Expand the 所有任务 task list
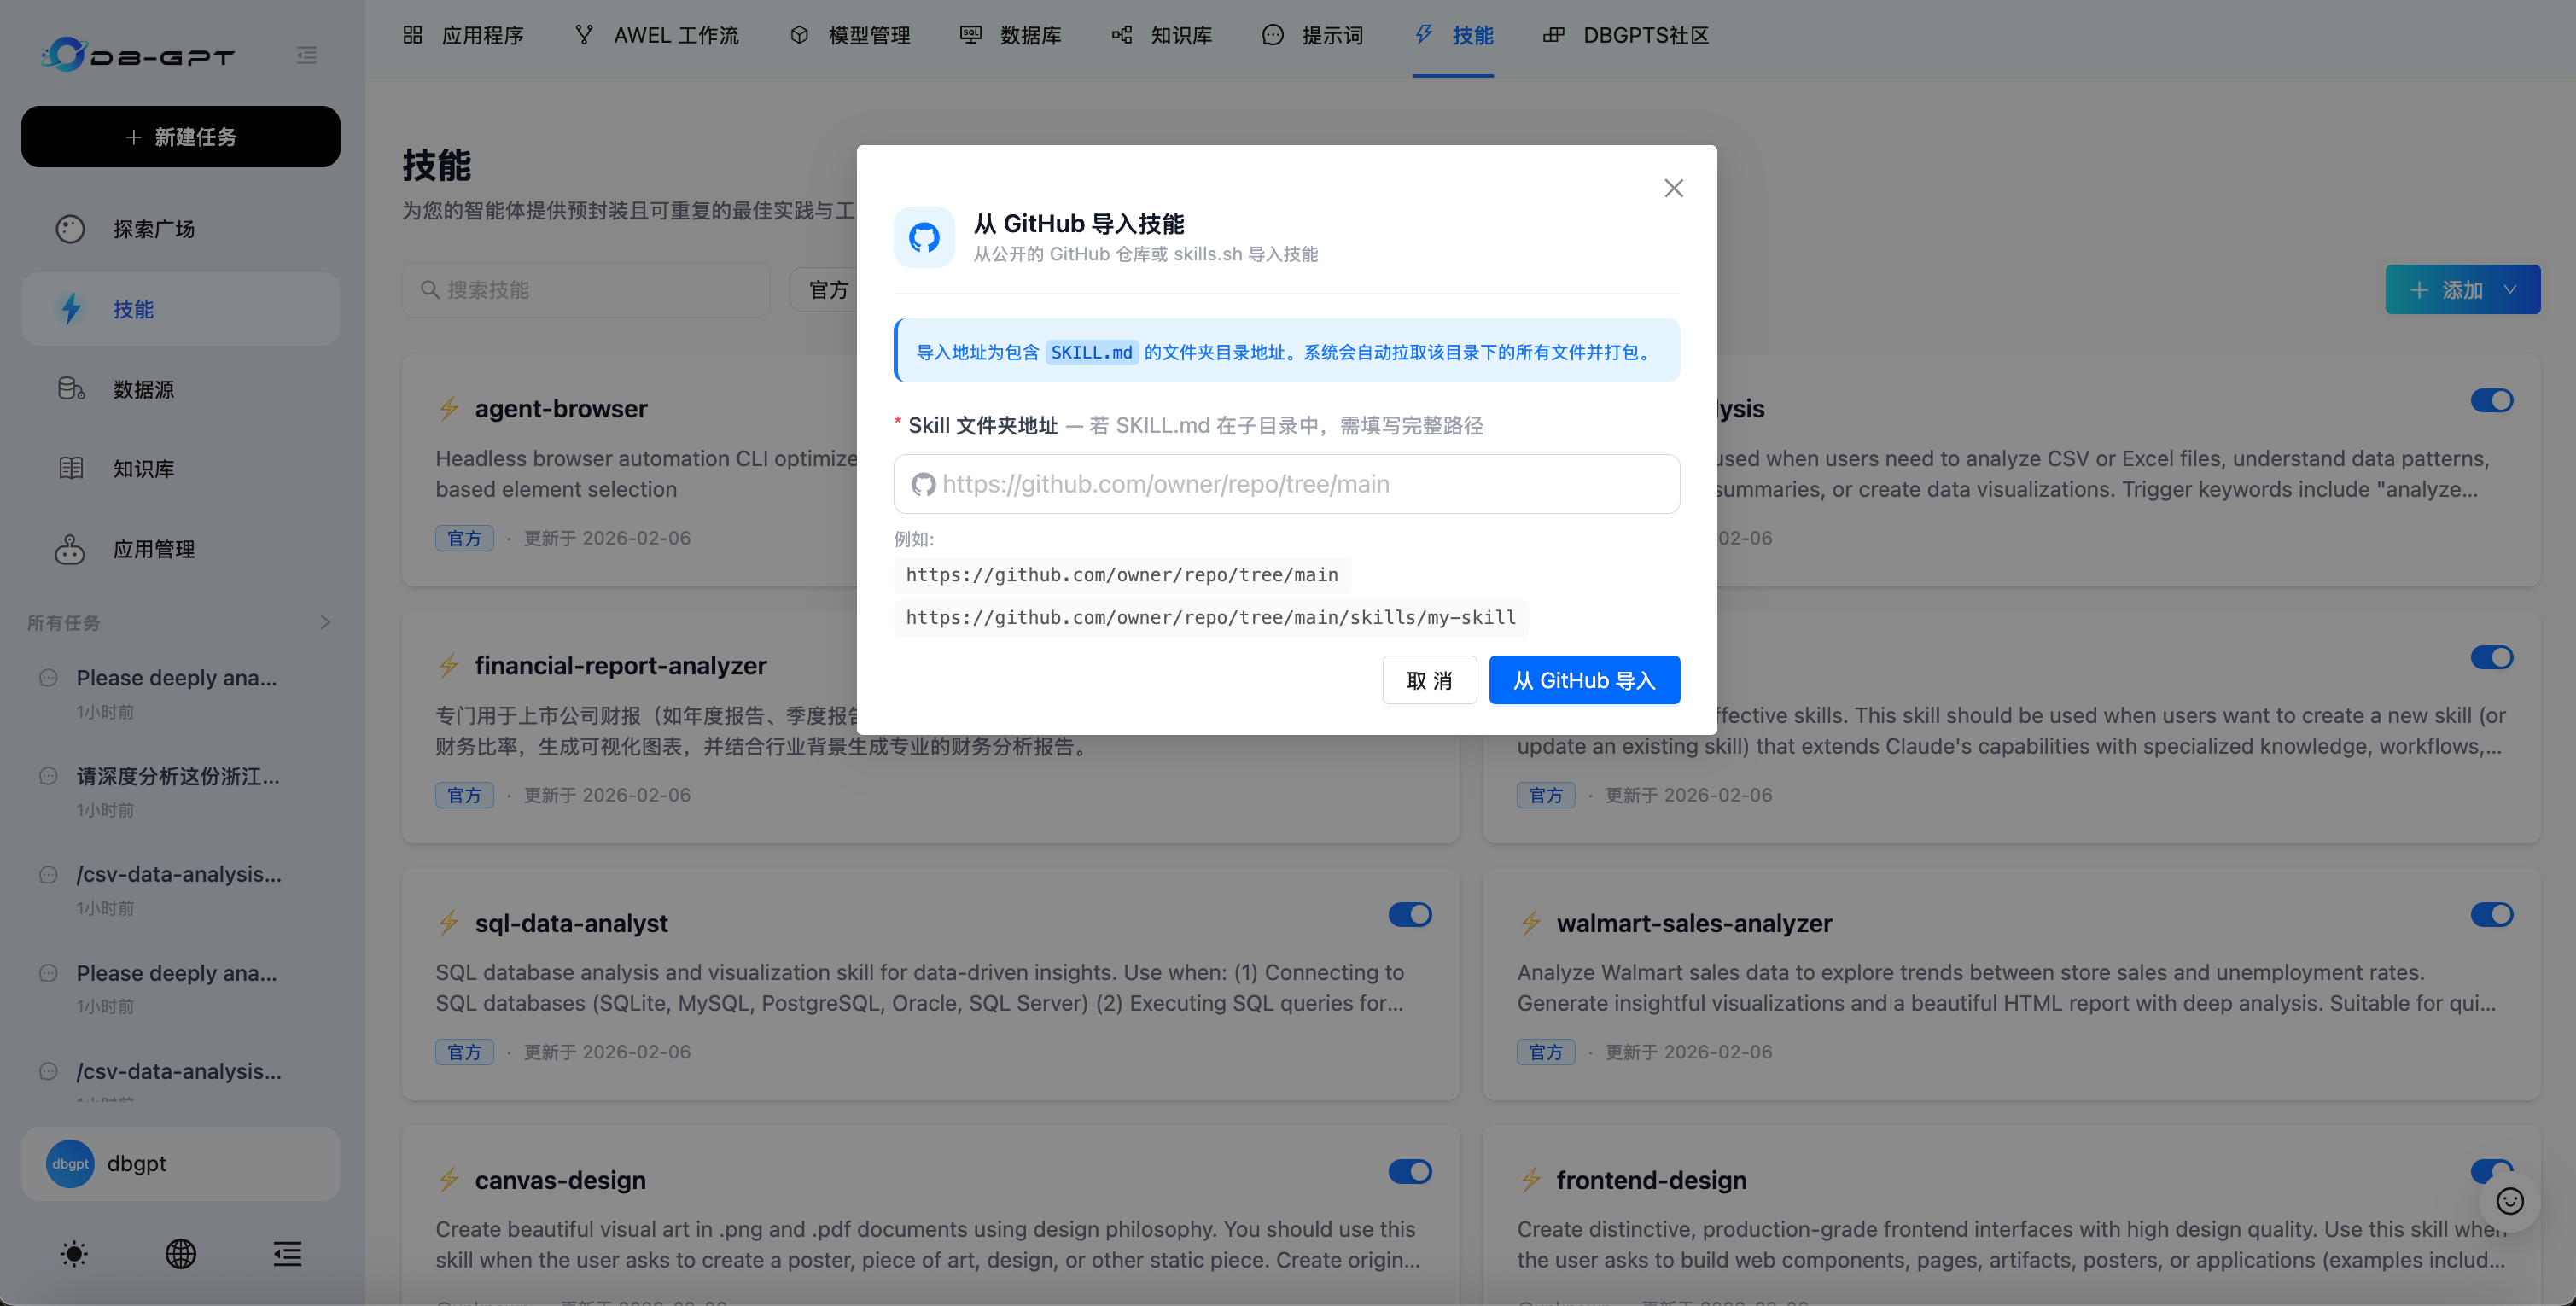 325,621
